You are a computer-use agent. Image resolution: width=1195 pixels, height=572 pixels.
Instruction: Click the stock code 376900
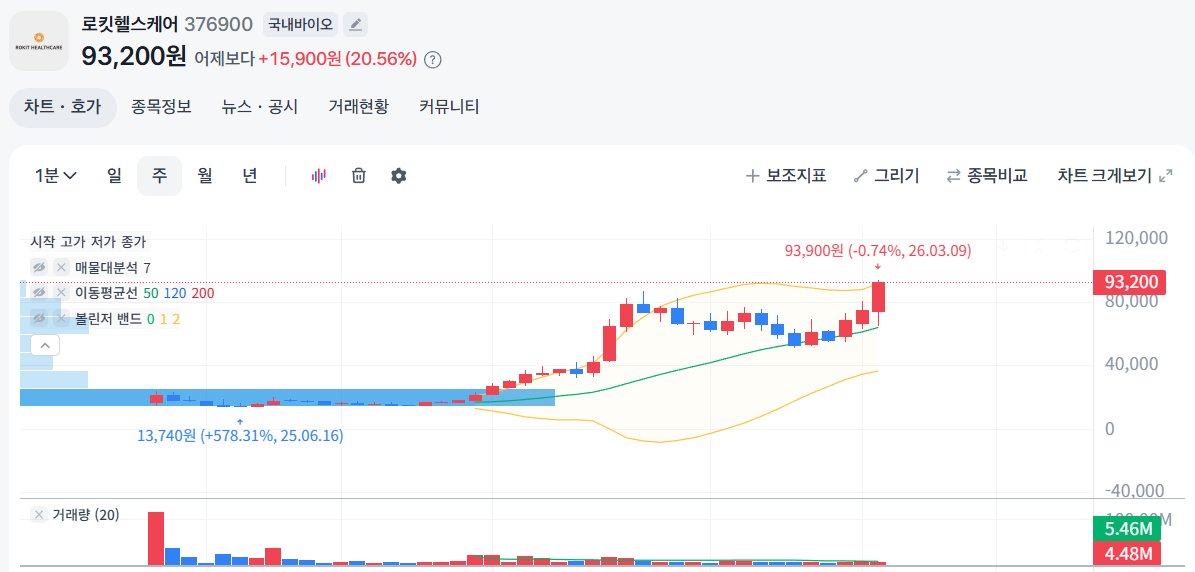[x=219, y=24]
